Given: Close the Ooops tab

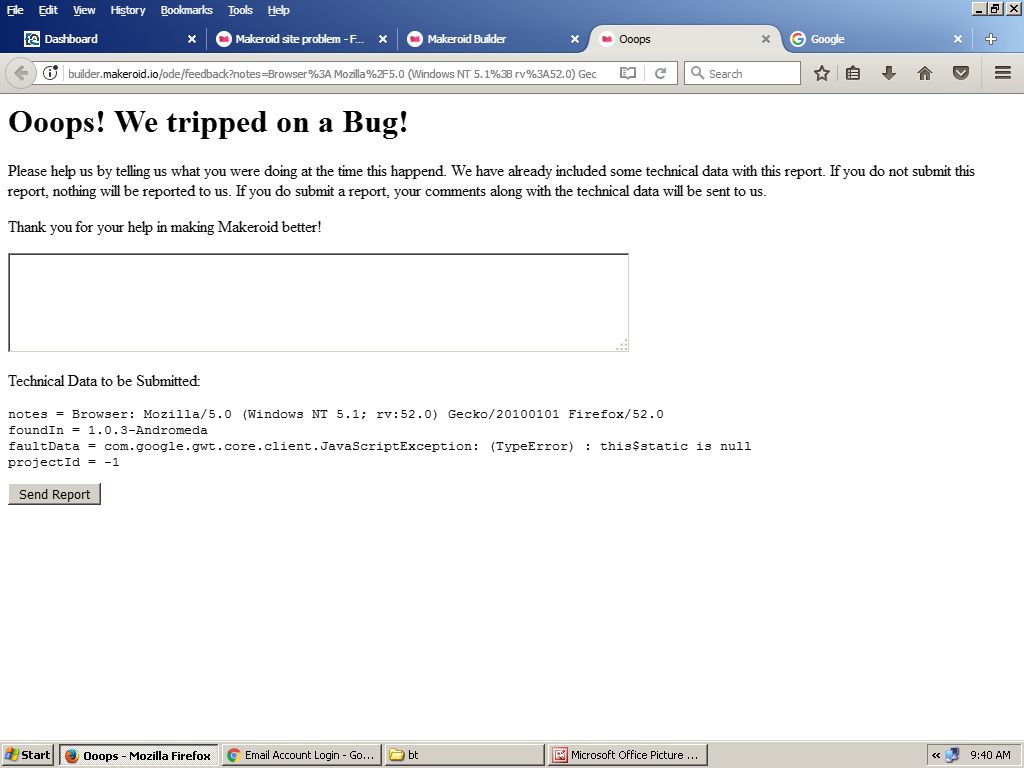Looking at the screenshot, I should click(x=766, y=39).
